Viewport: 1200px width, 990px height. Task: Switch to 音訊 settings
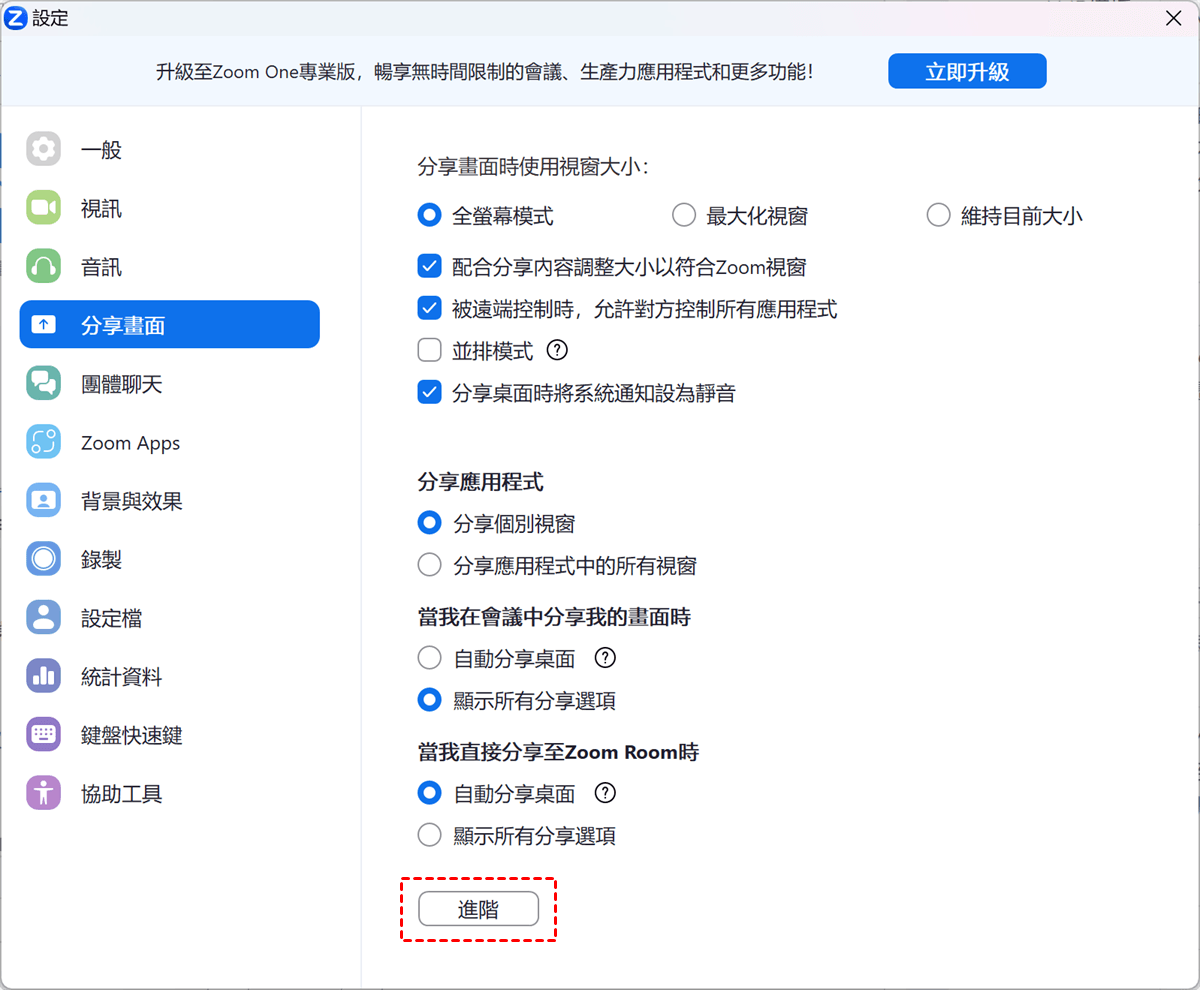click(170, 267)
